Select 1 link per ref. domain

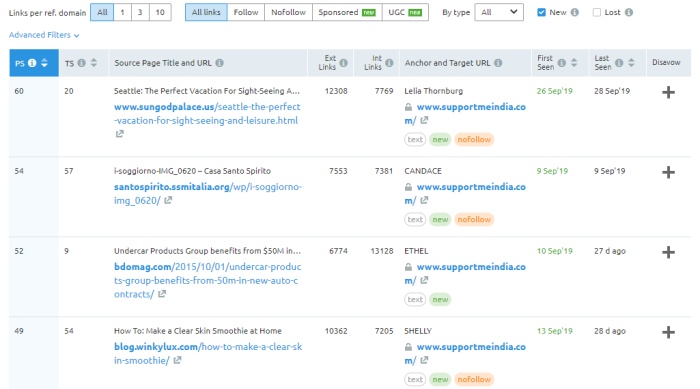click(122, 13)
